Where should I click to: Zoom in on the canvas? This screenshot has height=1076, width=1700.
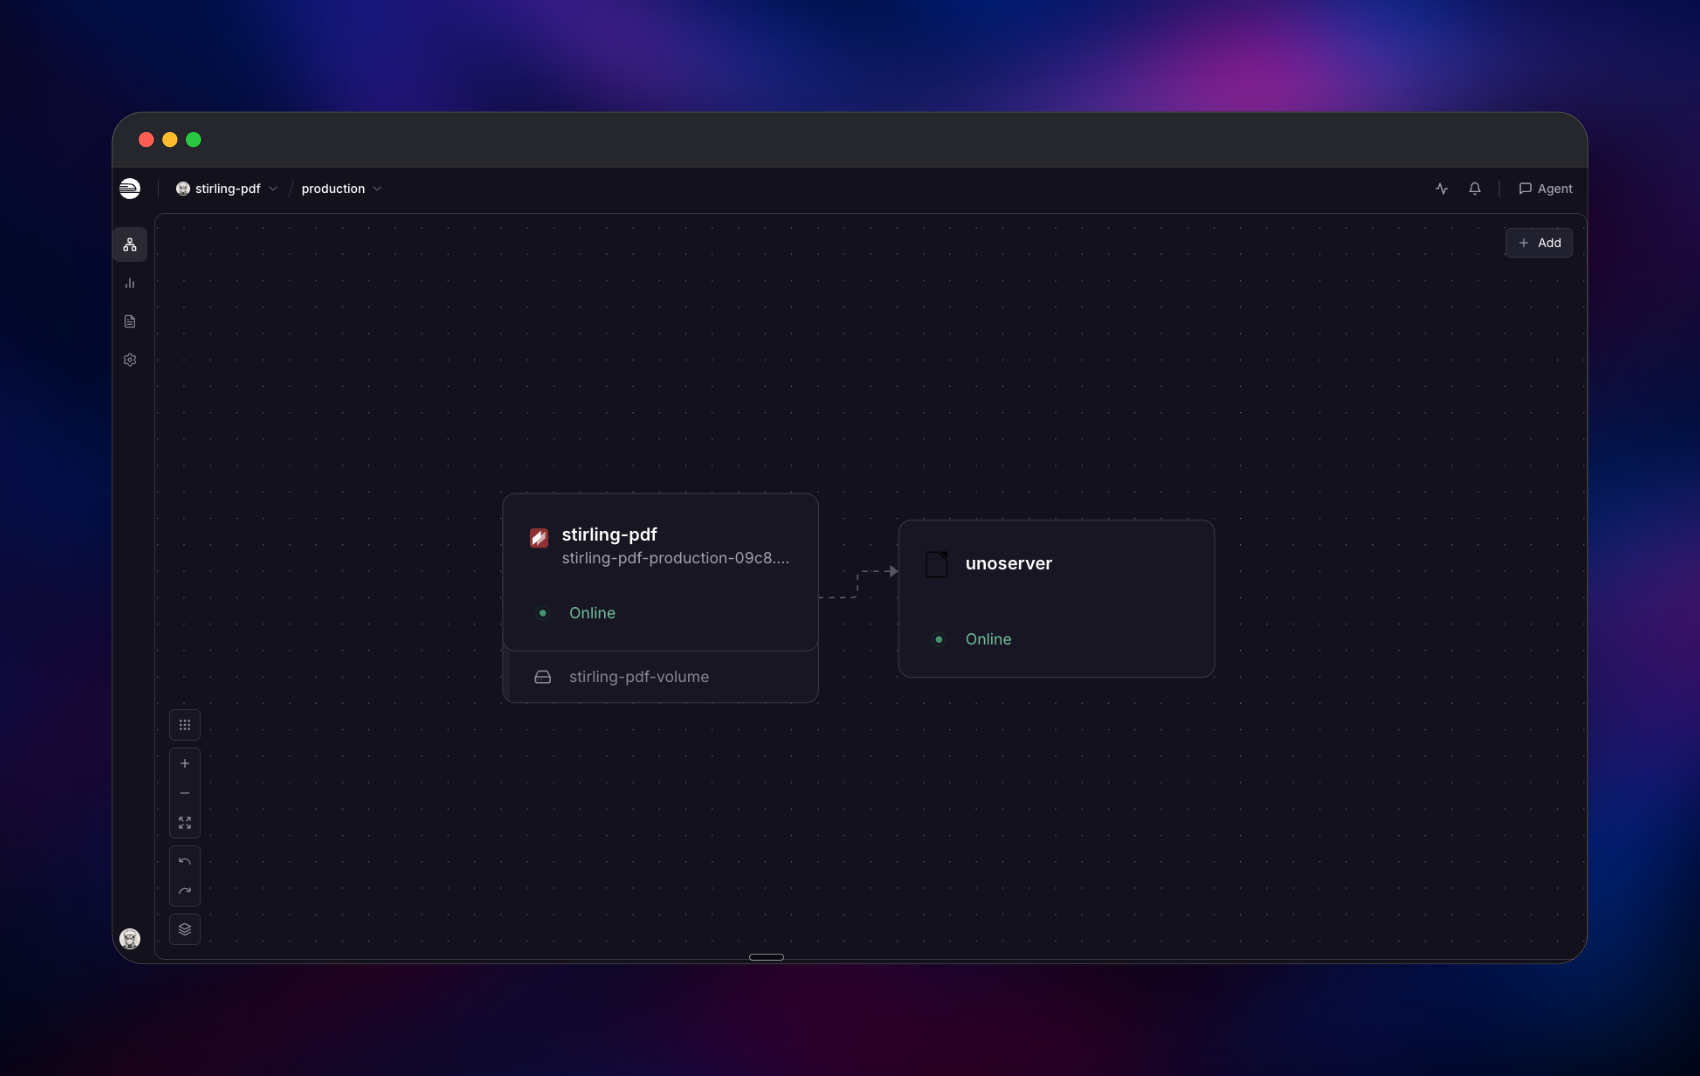[x=185, y=763]
